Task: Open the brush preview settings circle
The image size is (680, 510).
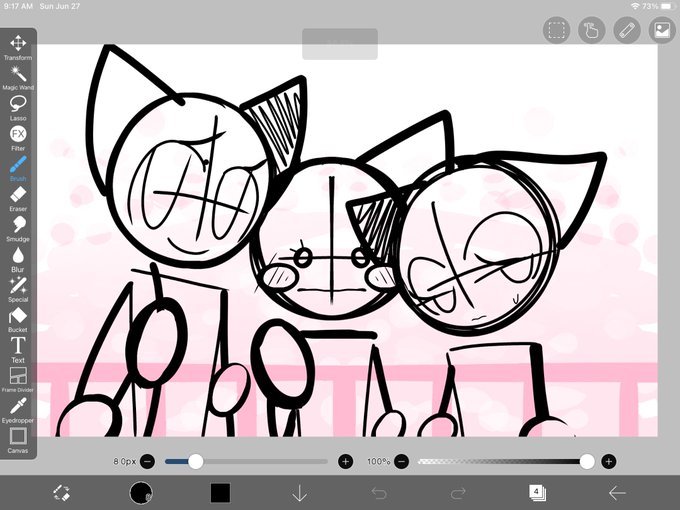Action: pyautogui.click(x=141, y=493)
